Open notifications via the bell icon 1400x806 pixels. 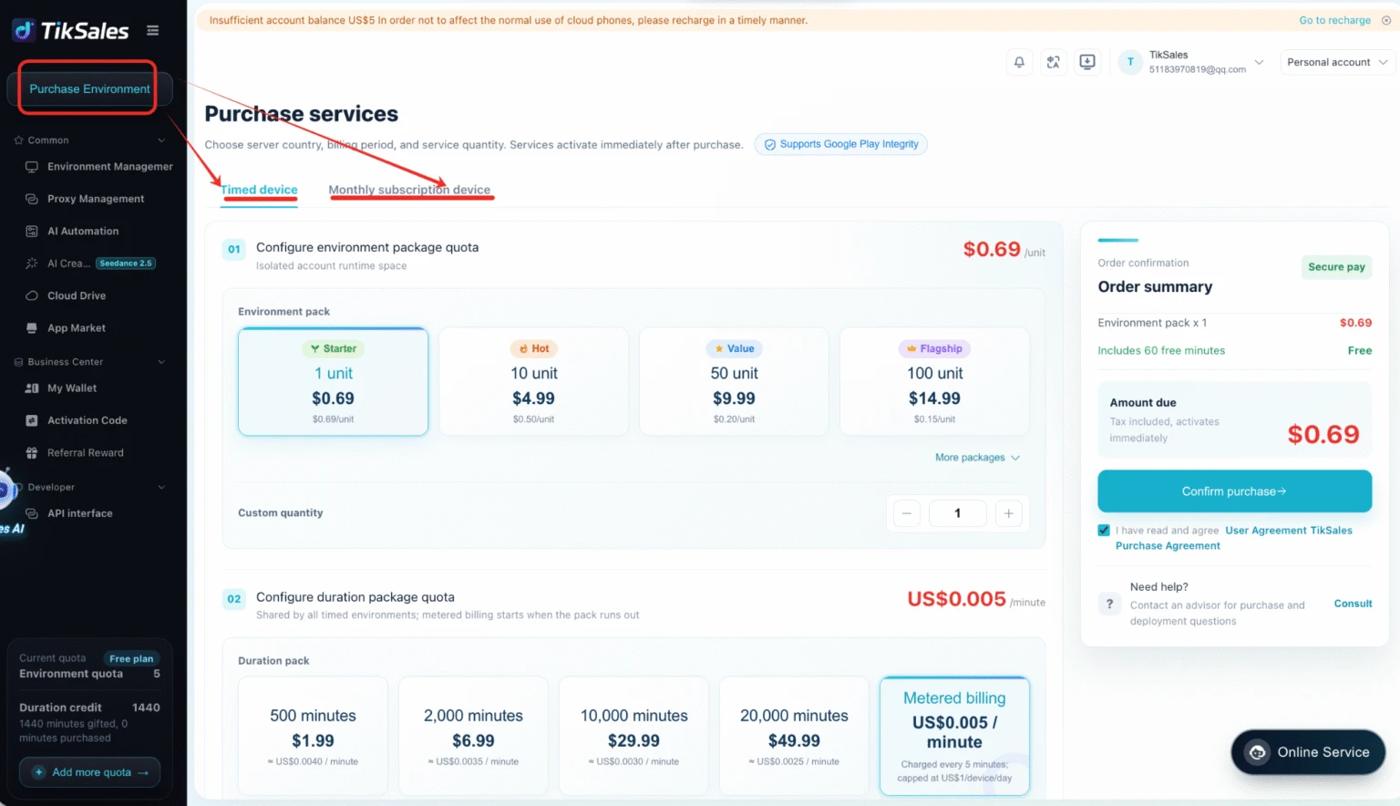pos(1019,62)
